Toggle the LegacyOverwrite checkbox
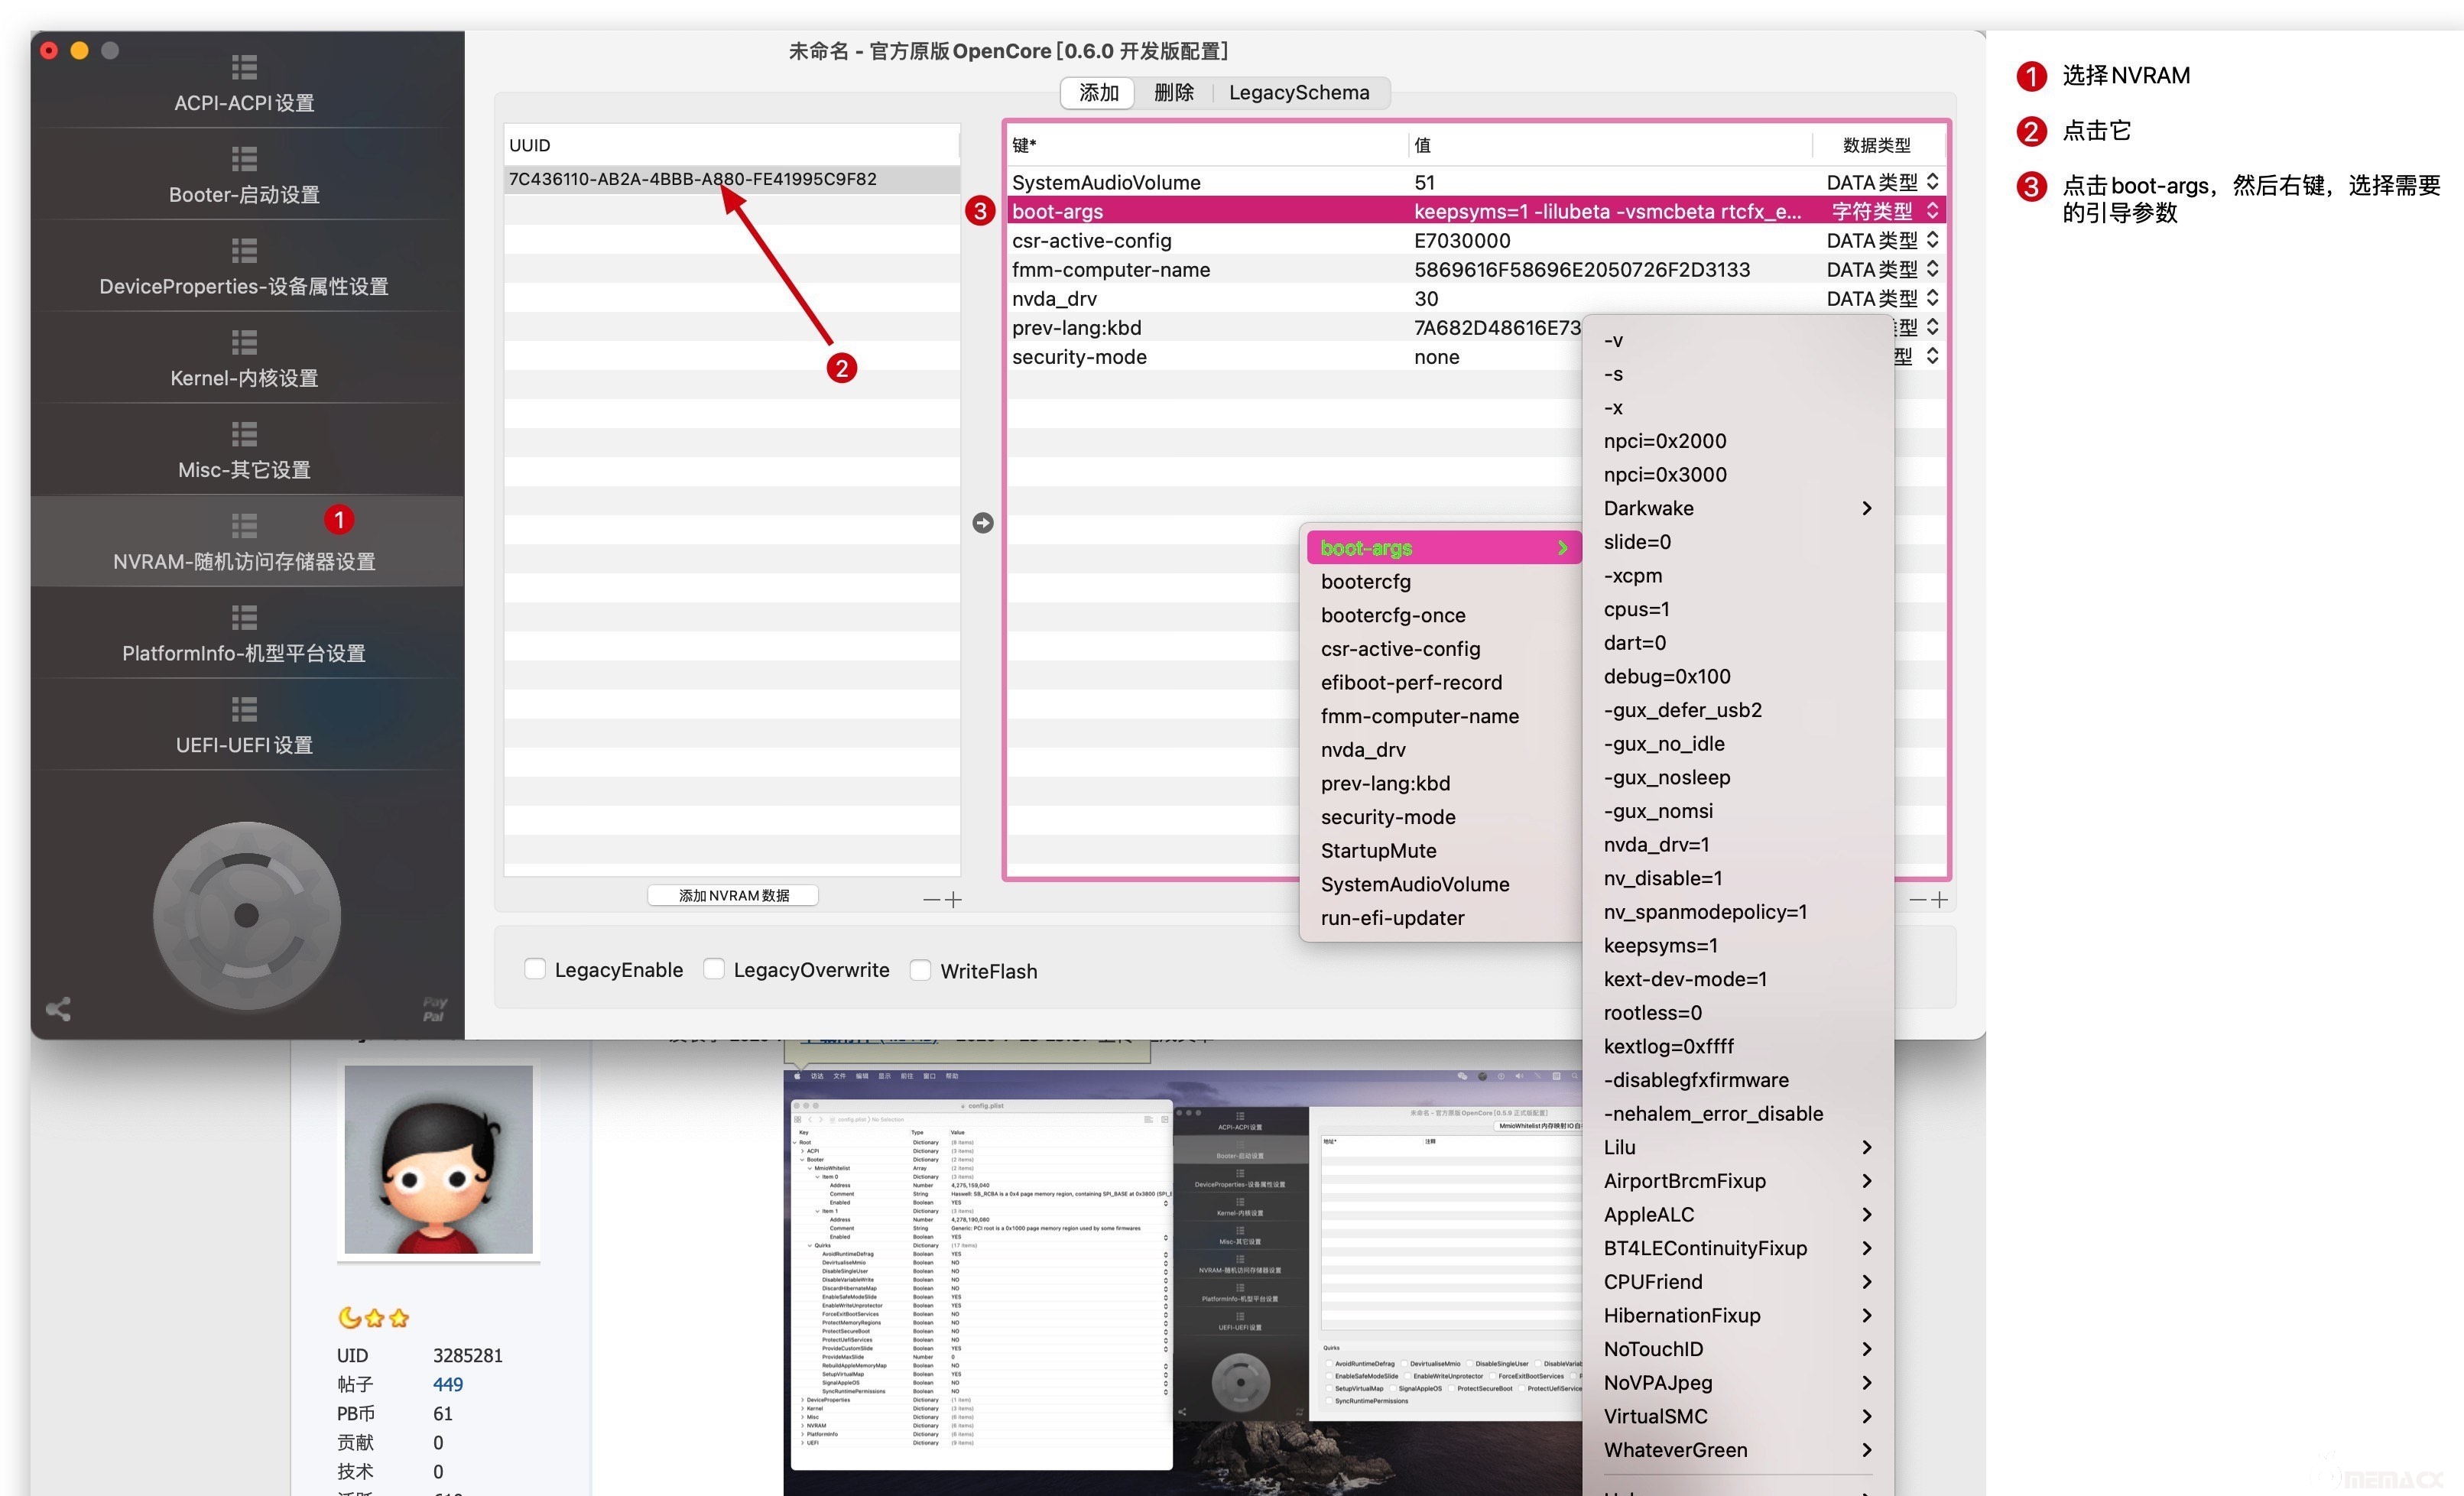This screenshot has height=1496, width=2464. pos(714,969)
